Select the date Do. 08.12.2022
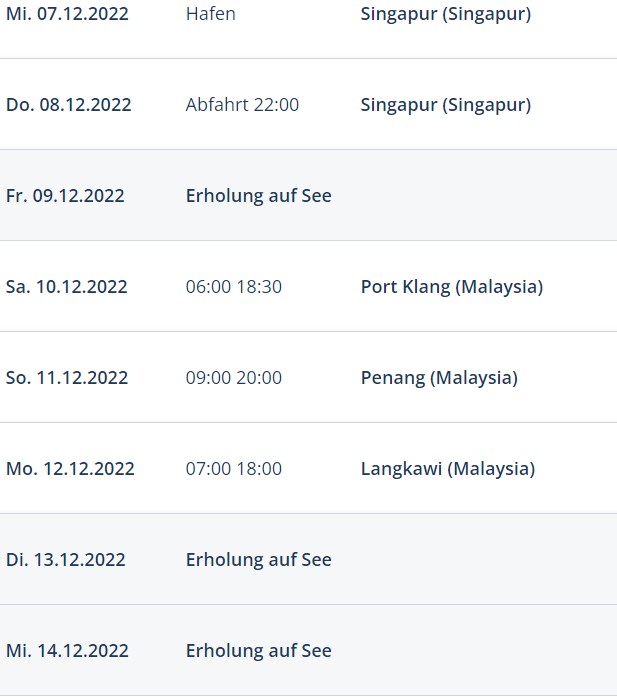 [68, 105]
